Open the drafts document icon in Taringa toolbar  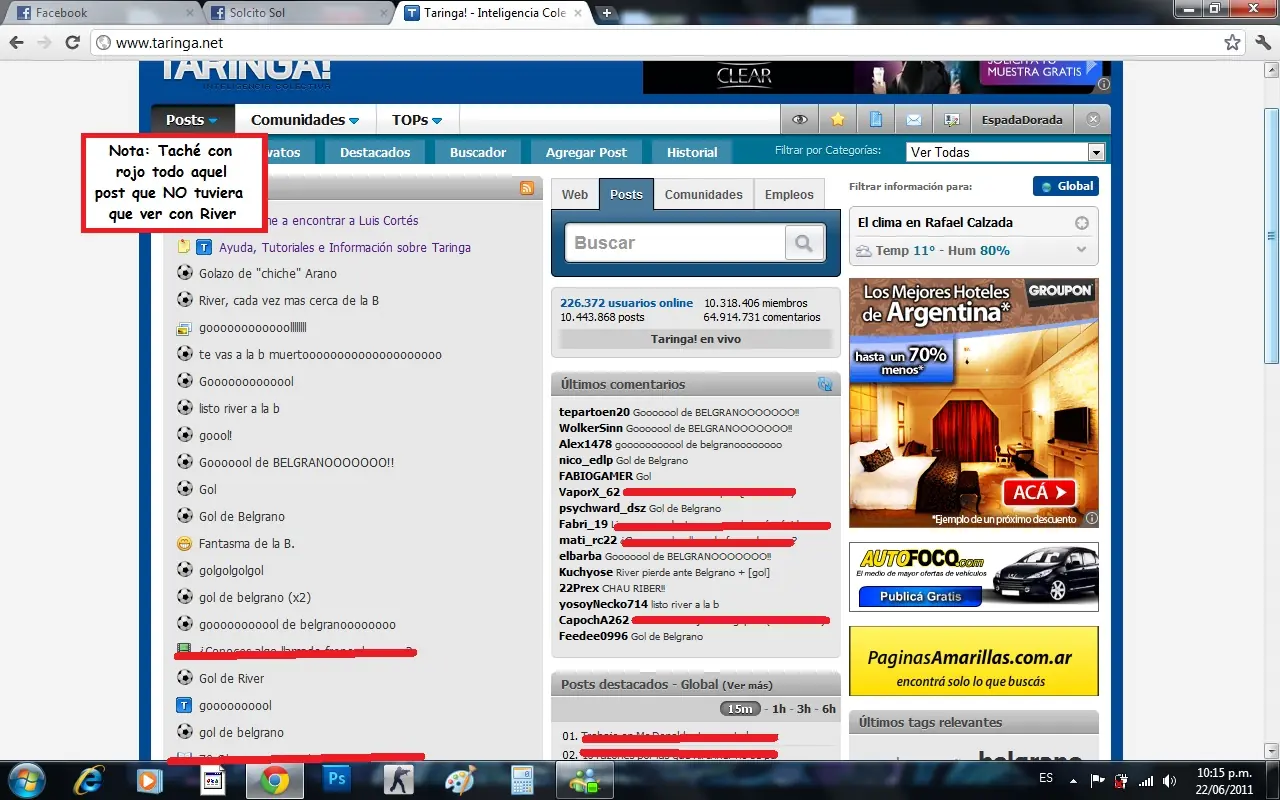[876, 120]
